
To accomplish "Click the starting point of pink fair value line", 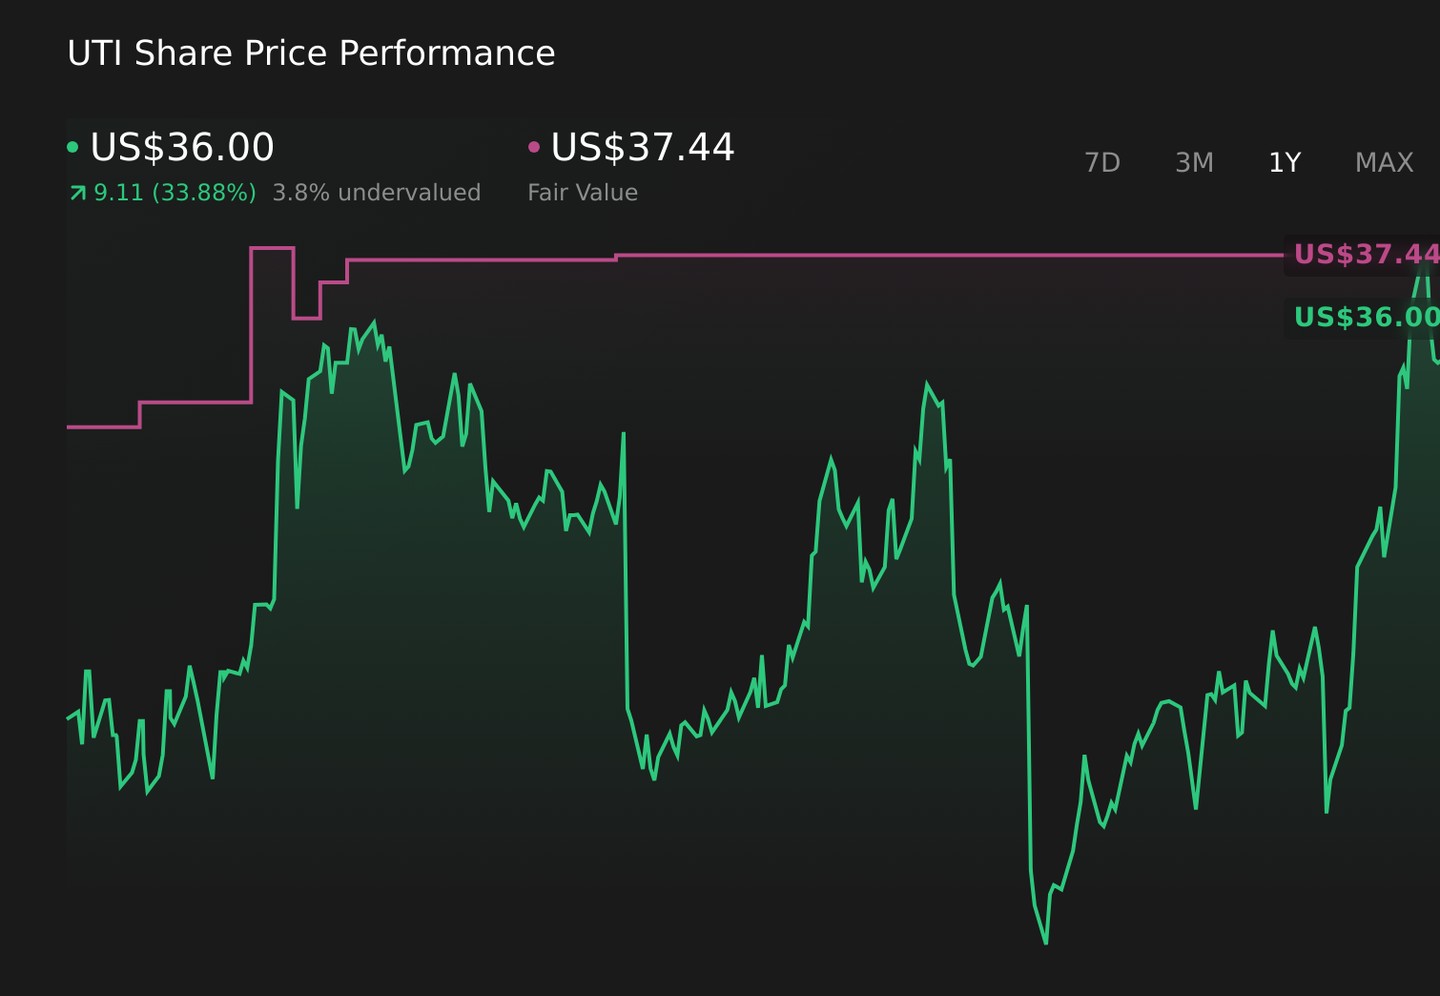I will pos(68,427).
